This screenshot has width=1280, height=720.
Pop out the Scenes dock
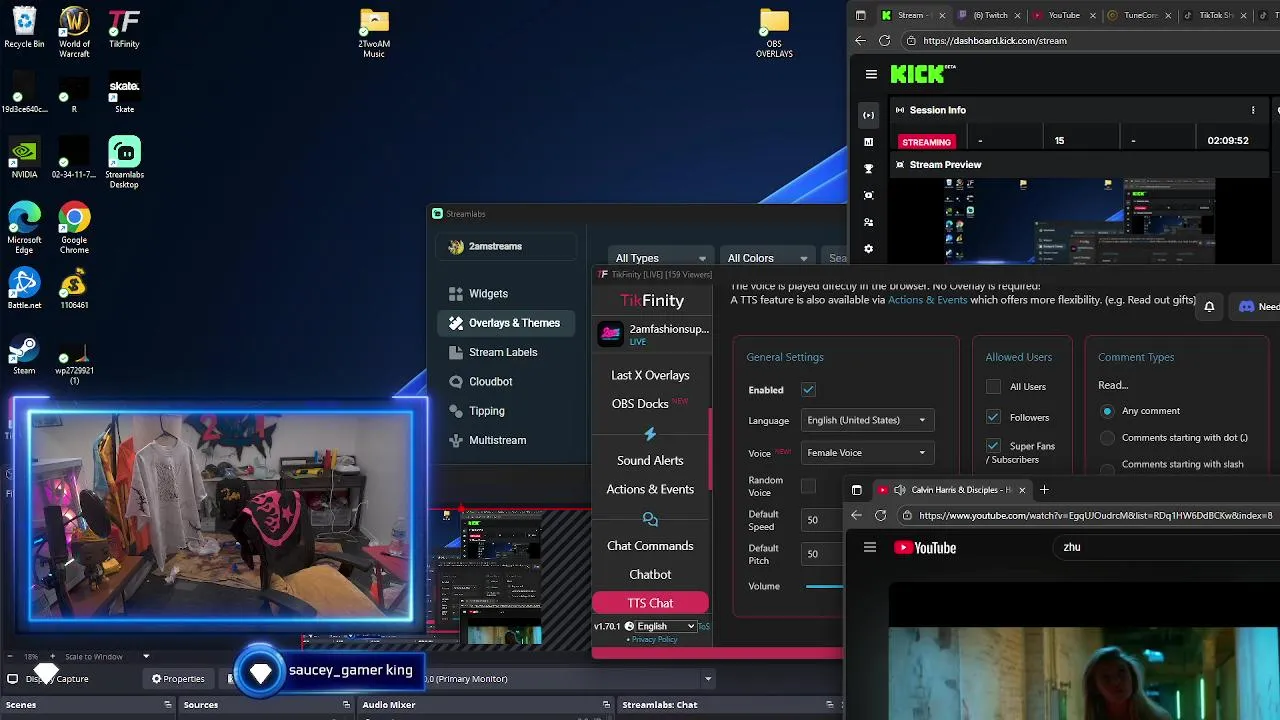pyautogui.click(x=168, y=705)
